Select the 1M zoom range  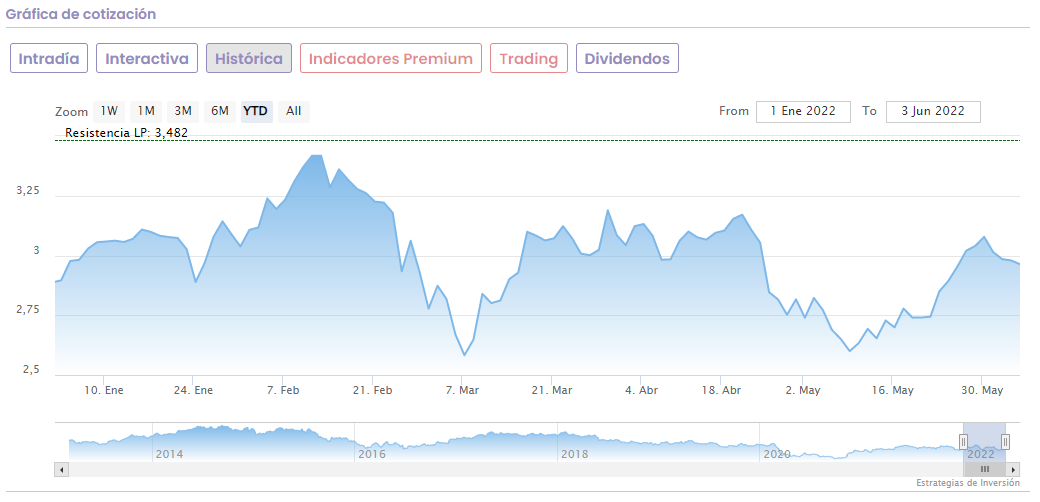click(x=146, y=111)
